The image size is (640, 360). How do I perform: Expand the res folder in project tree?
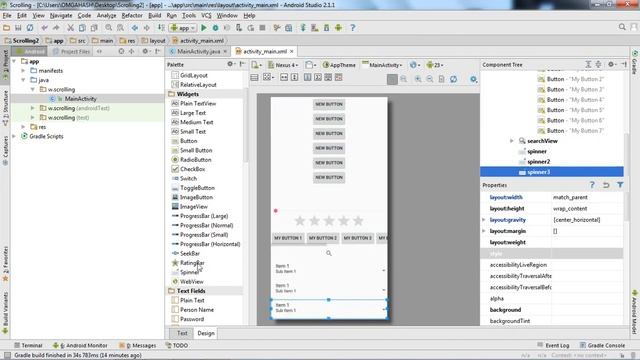(x=24, y=127)
